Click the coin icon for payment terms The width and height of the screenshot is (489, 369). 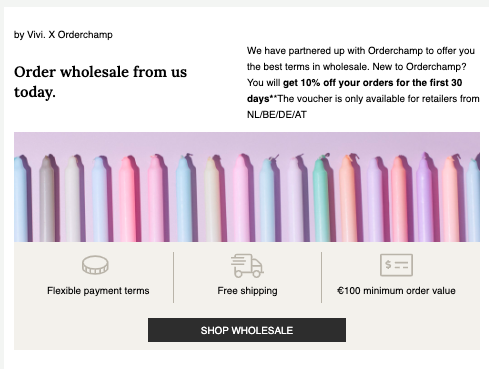tap(95, 265)
